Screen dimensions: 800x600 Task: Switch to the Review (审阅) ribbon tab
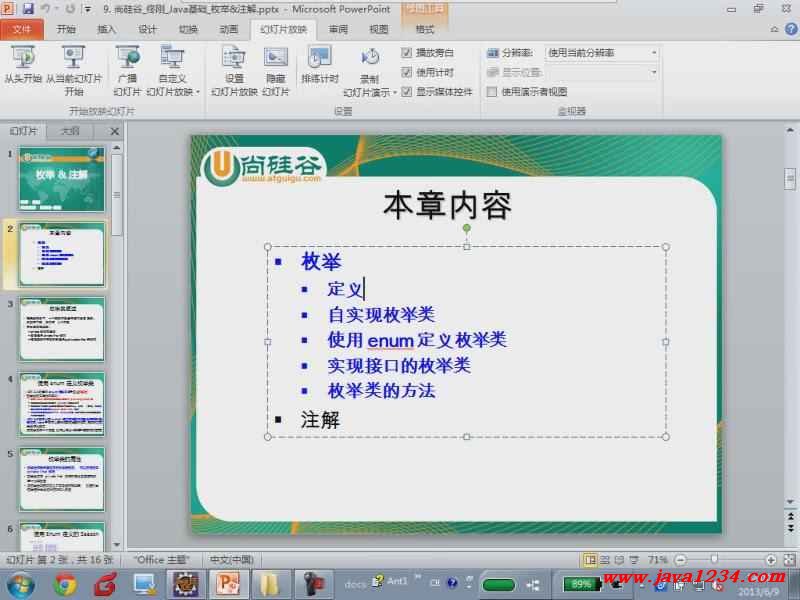pos(338,30)
